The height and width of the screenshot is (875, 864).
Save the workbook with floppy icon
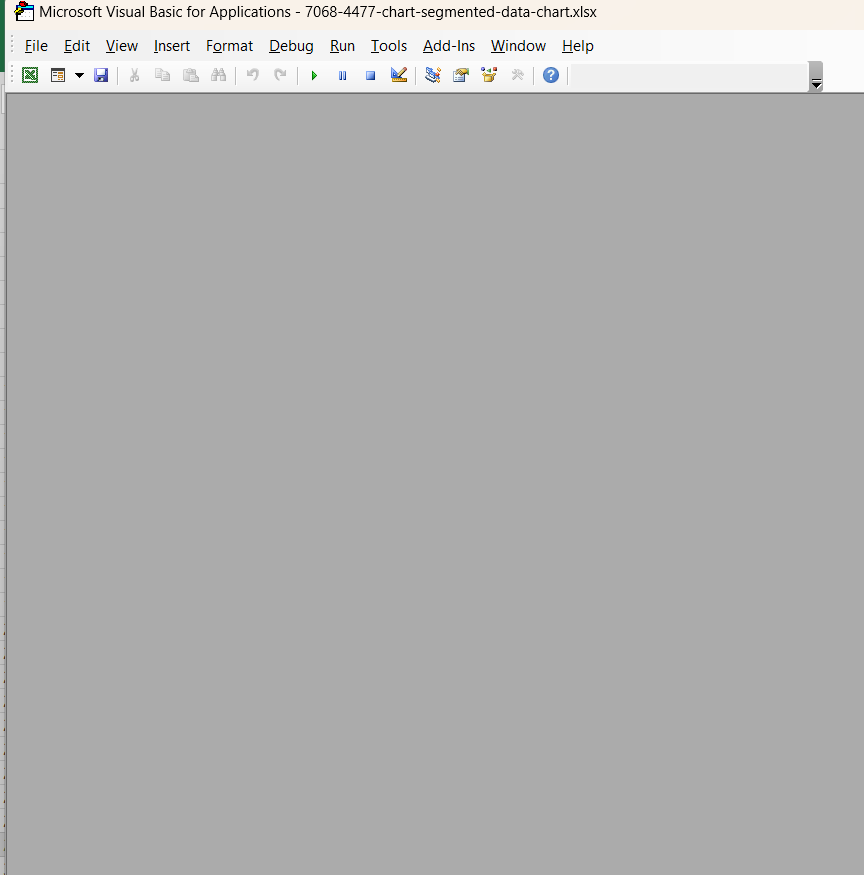coord(101,75)
